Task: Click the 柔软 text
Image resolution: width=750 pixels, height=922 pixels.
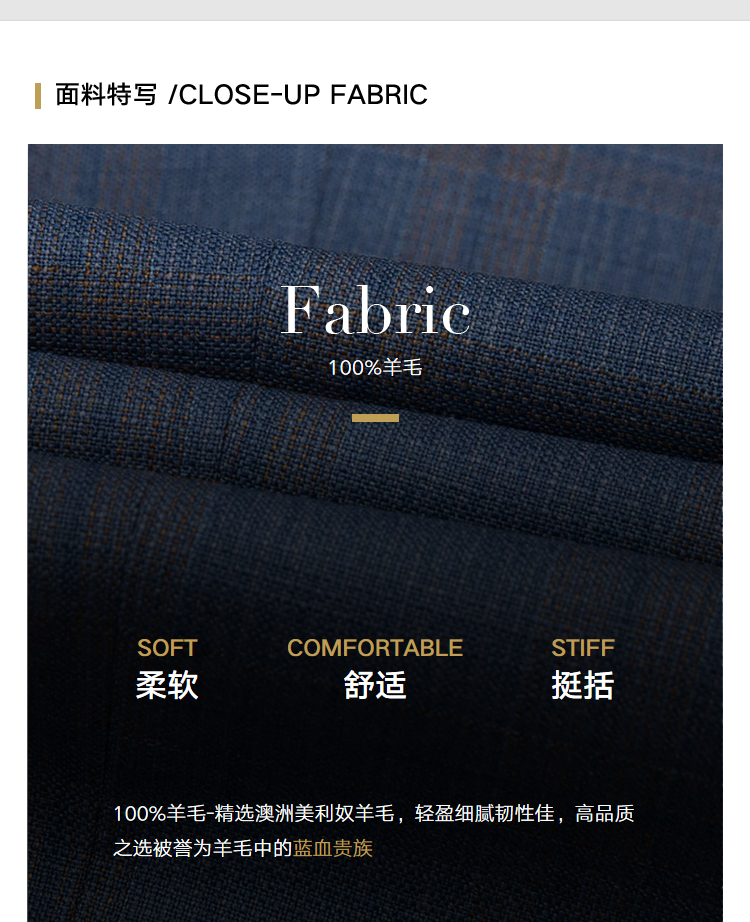Action: point(167,685)
